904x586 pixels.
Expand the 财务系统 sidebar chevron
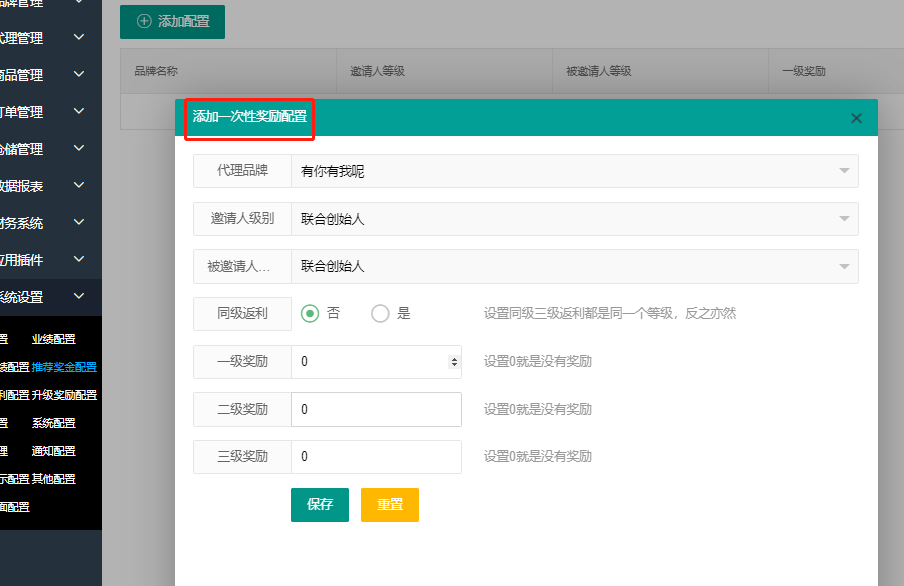(x=79, y=223)
